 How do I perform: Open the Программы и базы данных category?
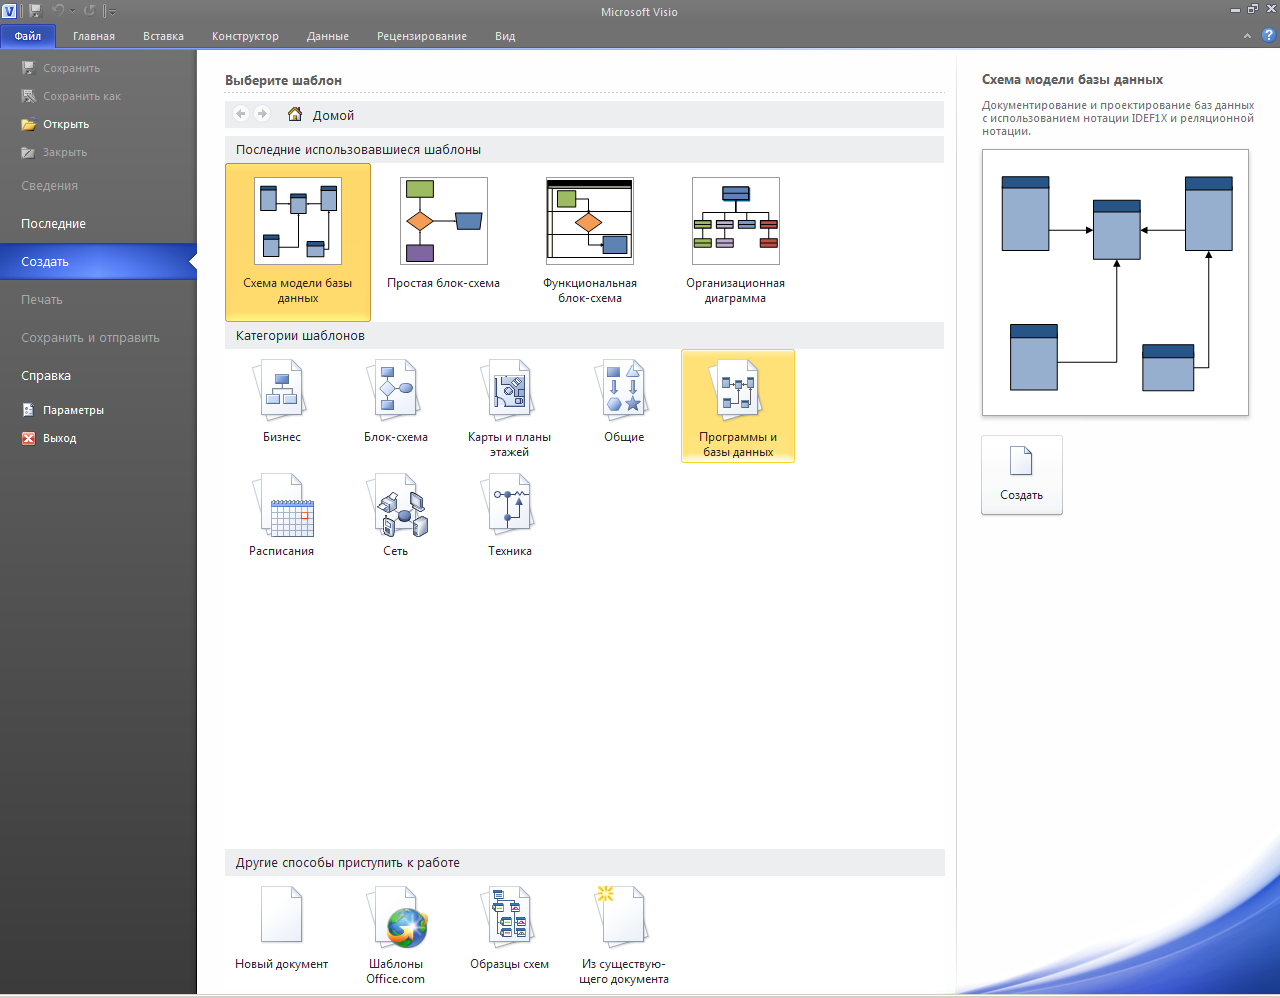pos(738,406)
